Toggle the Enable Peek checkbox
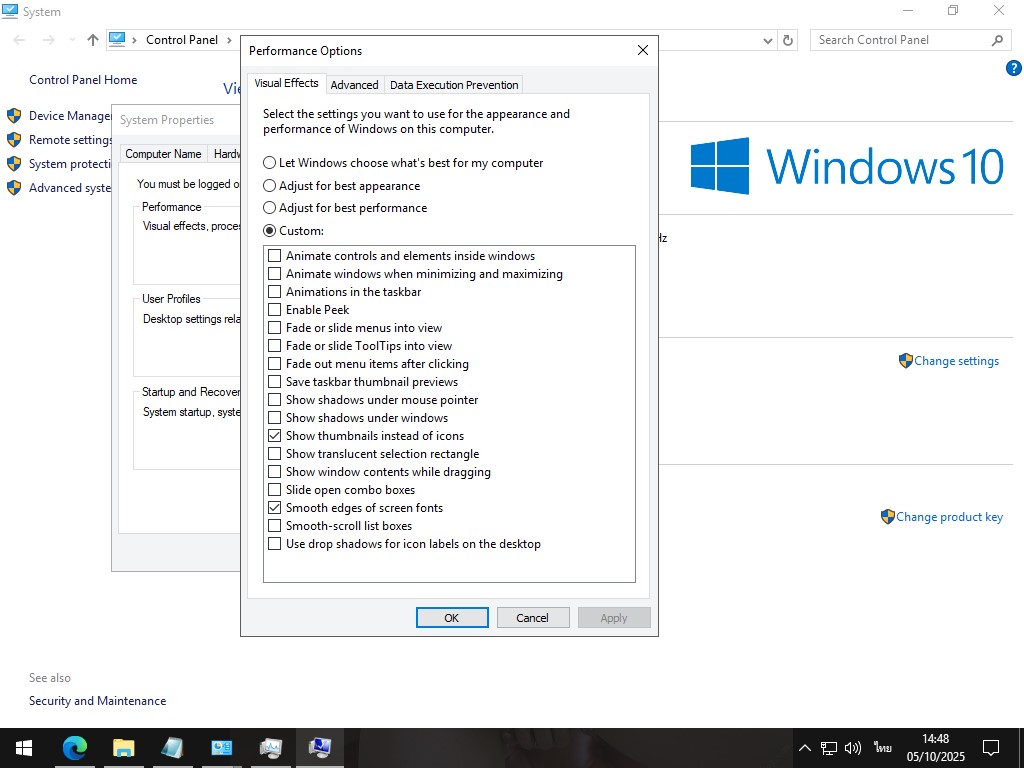The width and height of the screenshot is (1024, 768). (274, 310)
